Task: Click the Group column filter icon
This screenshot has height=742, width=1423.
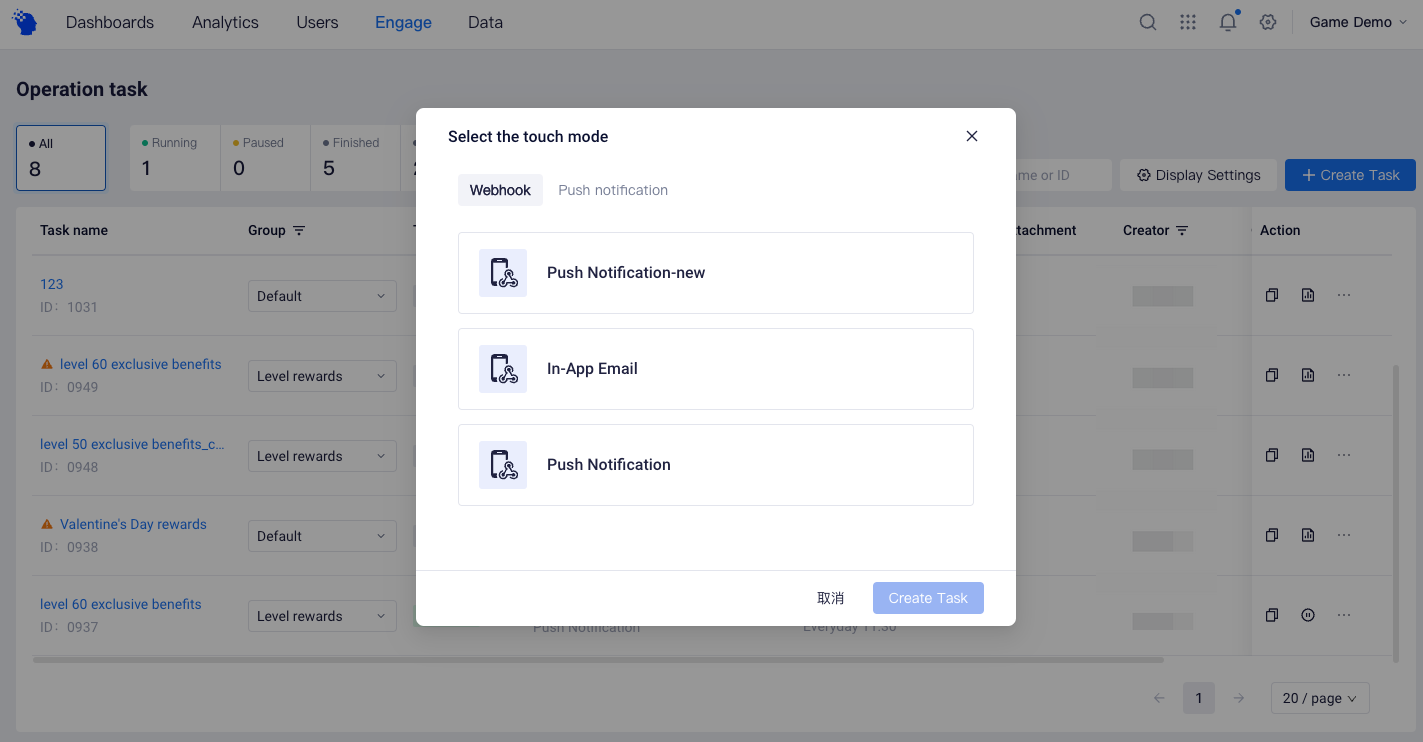Action: click(299, 231)
